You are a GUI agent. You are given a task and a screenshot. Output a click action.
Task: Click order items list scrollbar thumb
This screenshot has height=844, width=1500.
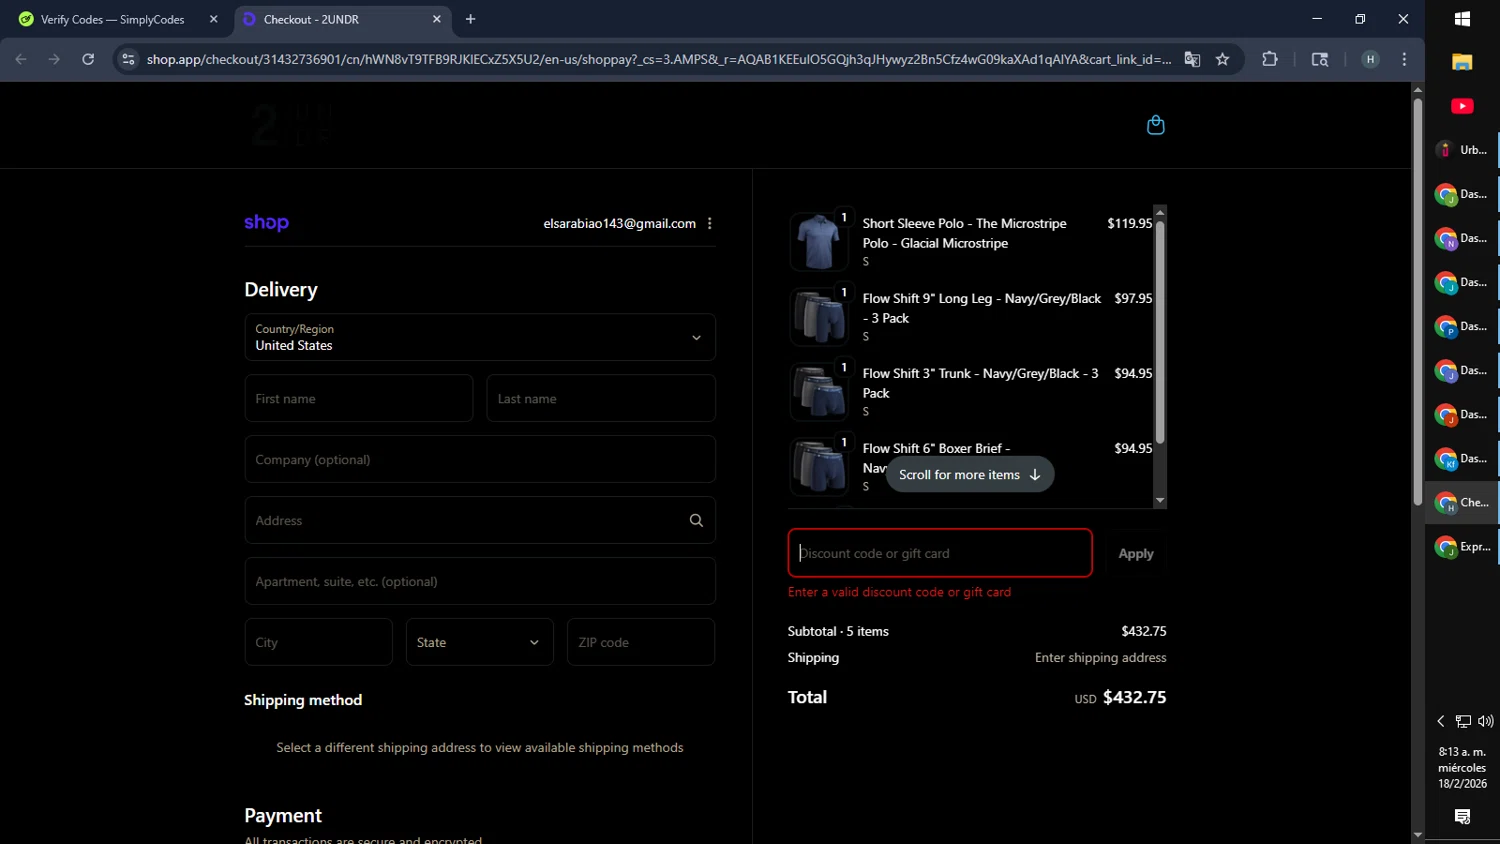[x=1160, y=330]
